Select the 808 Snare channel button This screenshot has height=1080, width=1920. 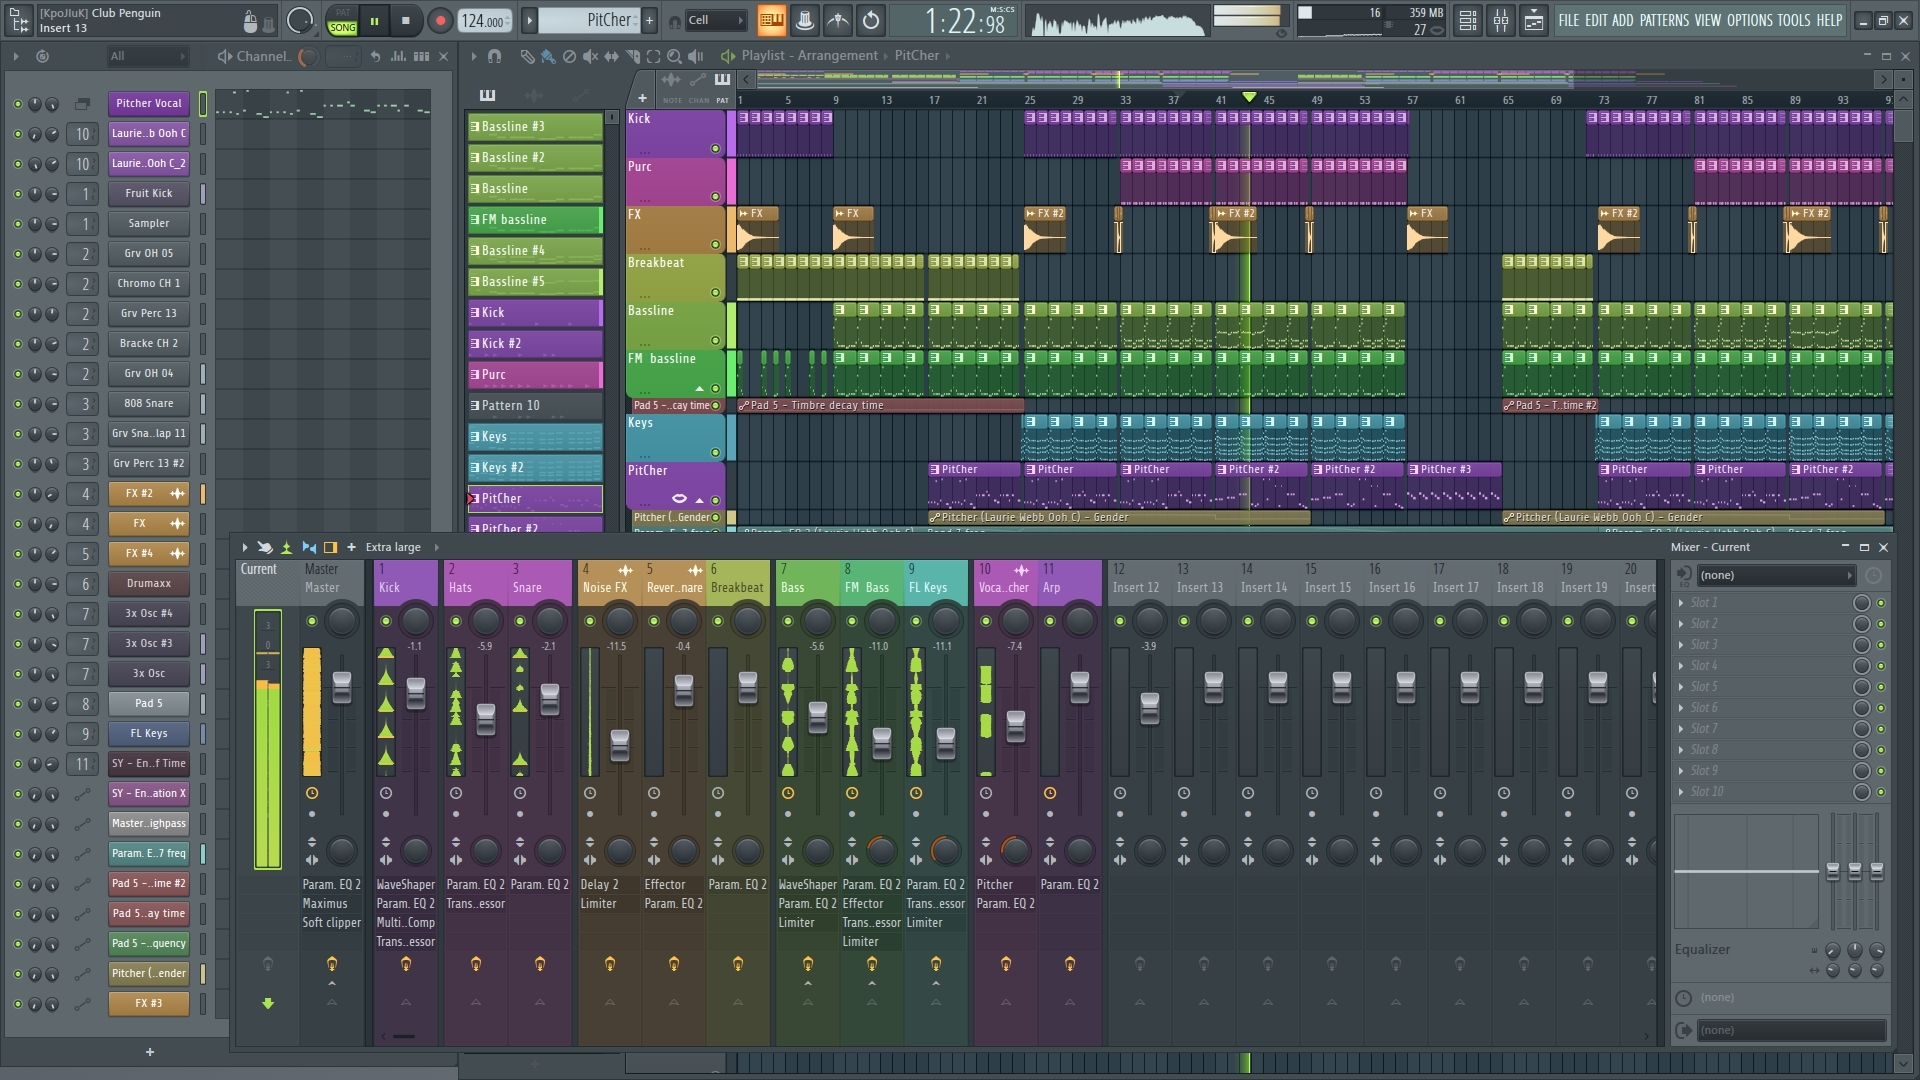[x=149, y=403]
